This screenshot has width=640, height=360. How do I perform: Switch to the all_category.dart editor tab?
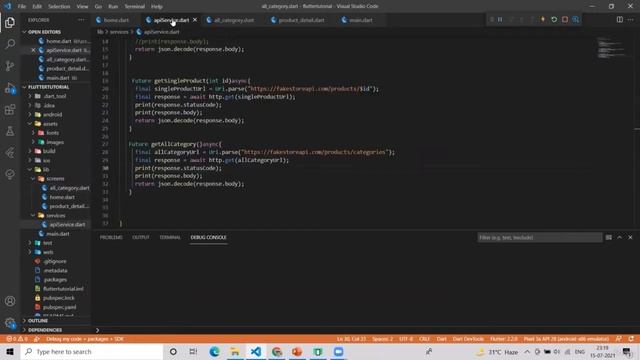click(x=233, y=20)
